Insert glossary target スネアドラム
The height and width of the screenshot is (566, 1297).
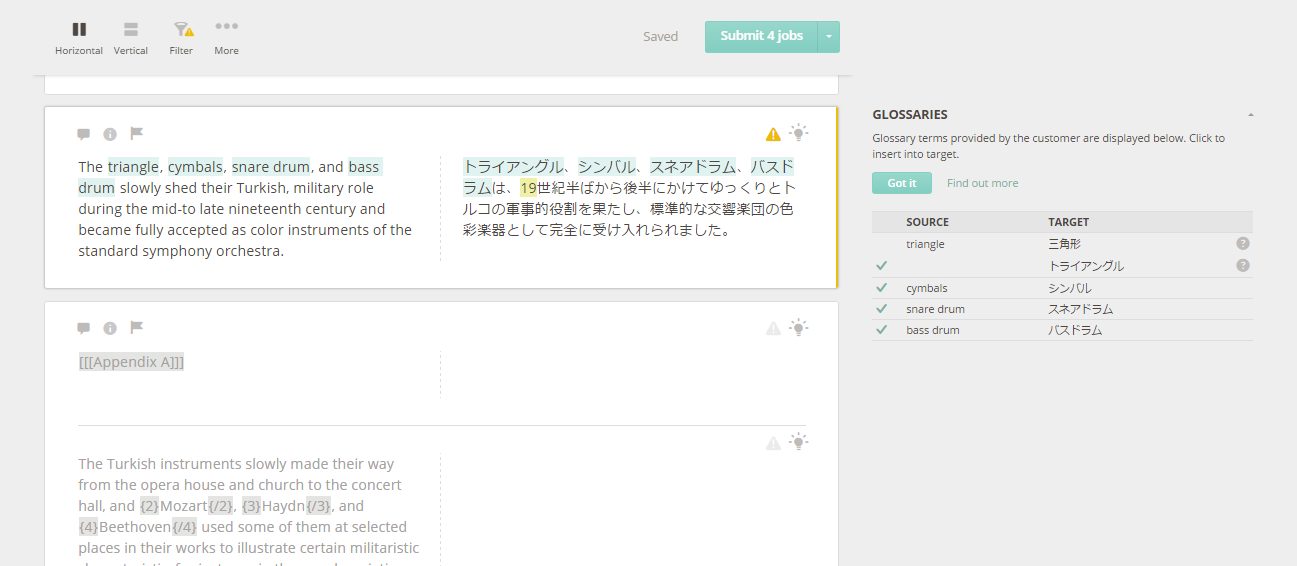point(1080,309)
